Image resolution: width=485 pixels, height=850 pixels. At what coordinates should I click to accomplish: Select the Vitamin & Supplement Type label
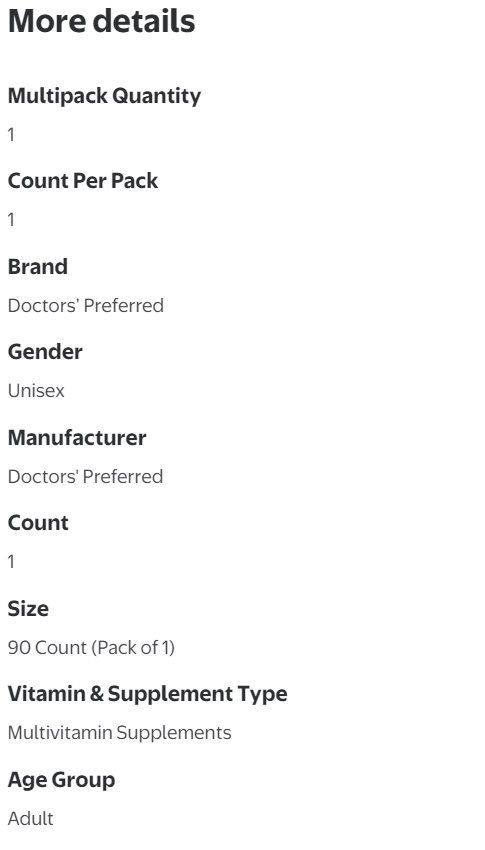[x=147, y=694]
